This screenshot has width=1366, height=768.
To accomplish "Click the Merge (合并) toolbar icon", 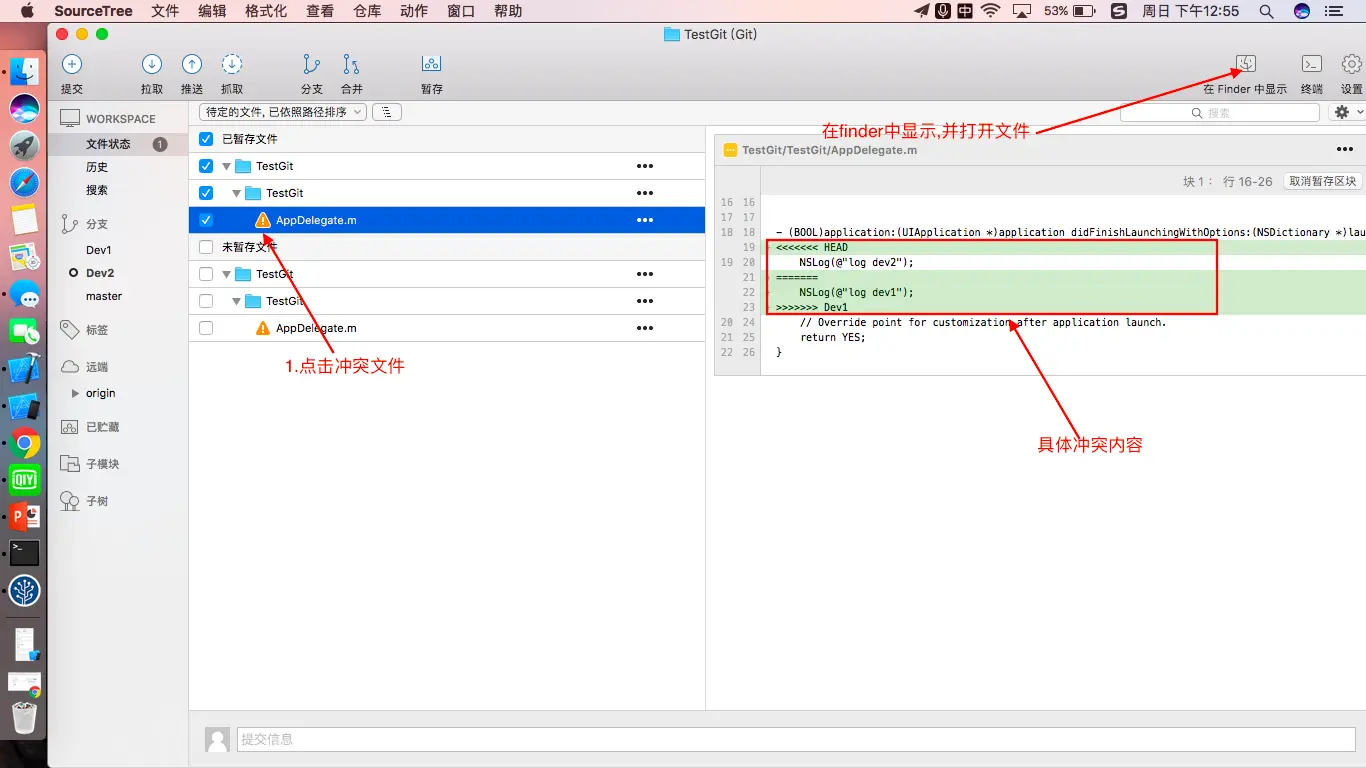I will [351, 65].
